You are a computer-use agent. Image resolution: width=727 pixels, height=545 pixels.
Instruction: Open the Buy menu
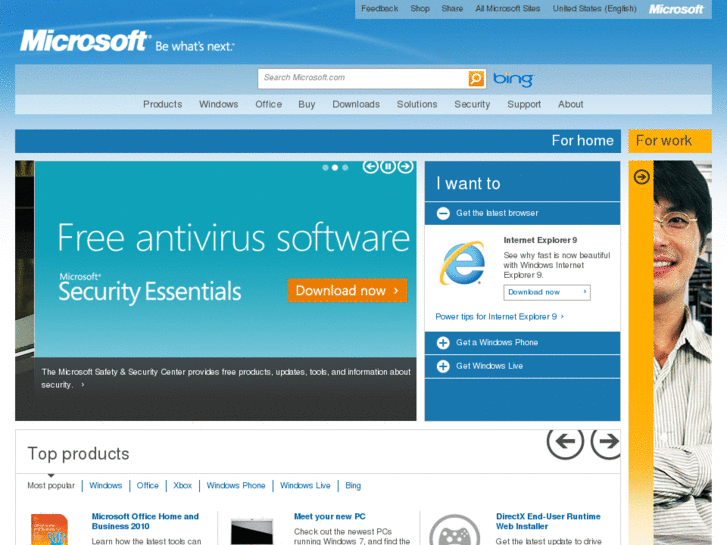pyautogui.click(x=306, y=104)
